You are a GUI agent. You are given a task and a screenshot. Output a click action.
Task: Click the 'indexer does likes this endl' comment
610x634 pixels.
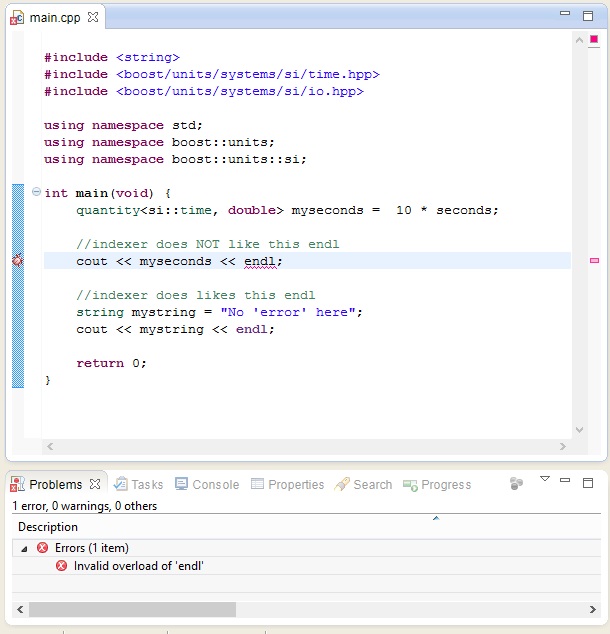[x=196, y=295]
